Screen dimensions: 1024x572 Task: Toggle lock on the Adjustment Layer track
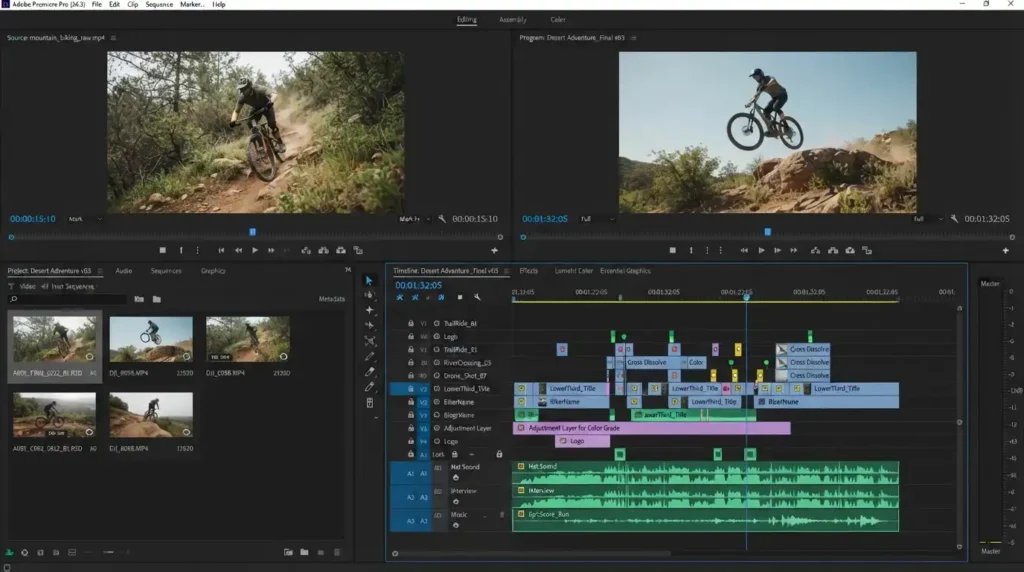click(x=411, y=428)
